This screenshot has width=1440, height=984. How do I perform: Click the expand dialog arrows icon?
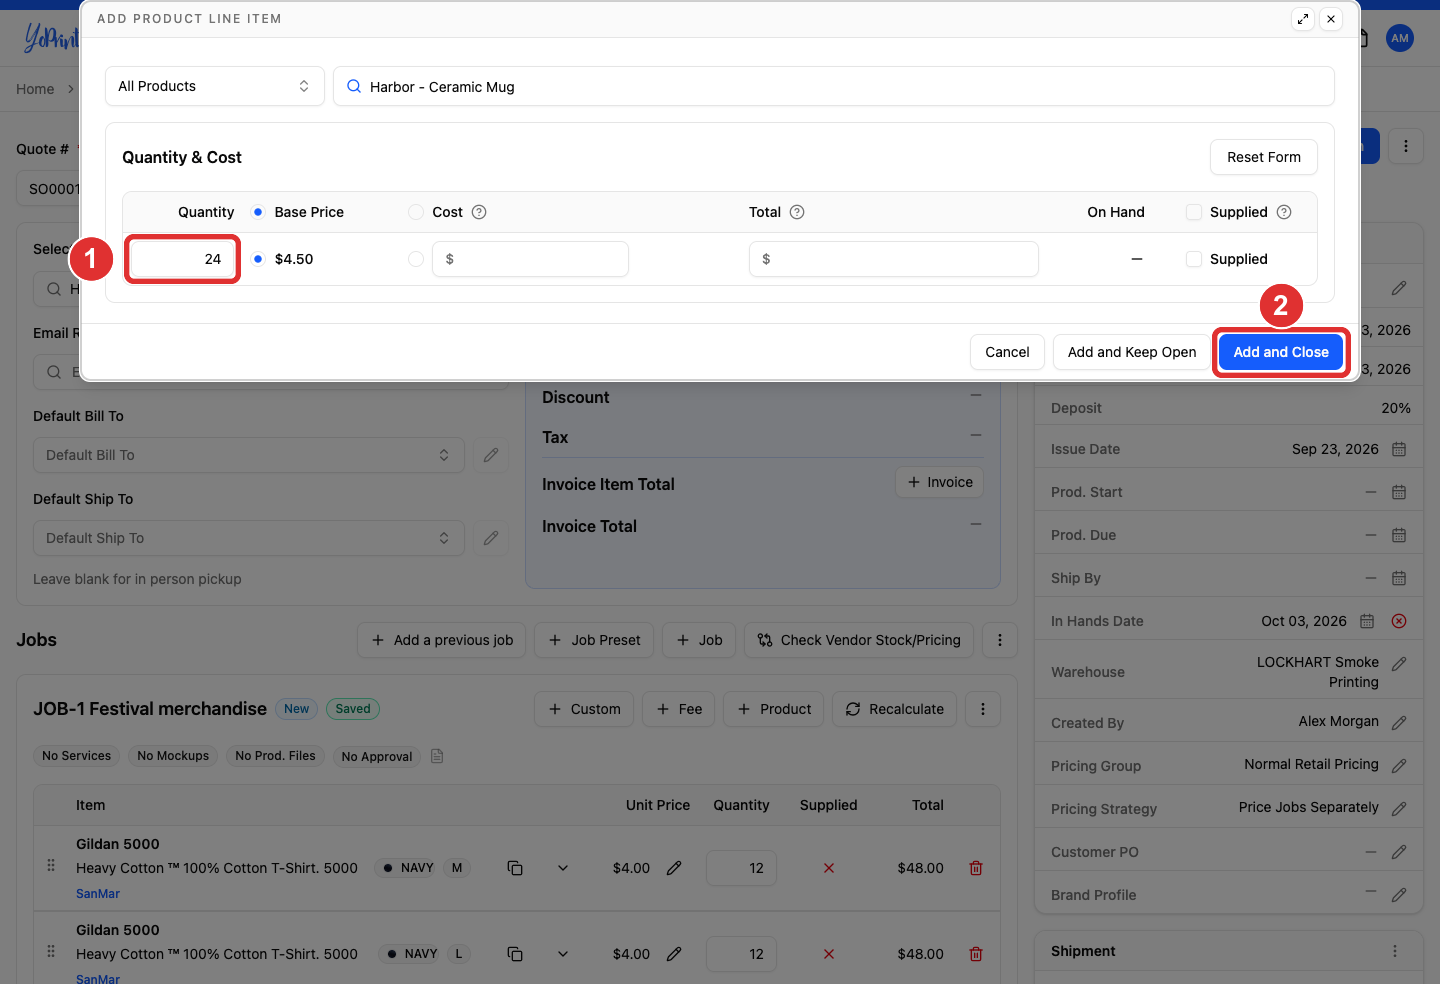1303,19
